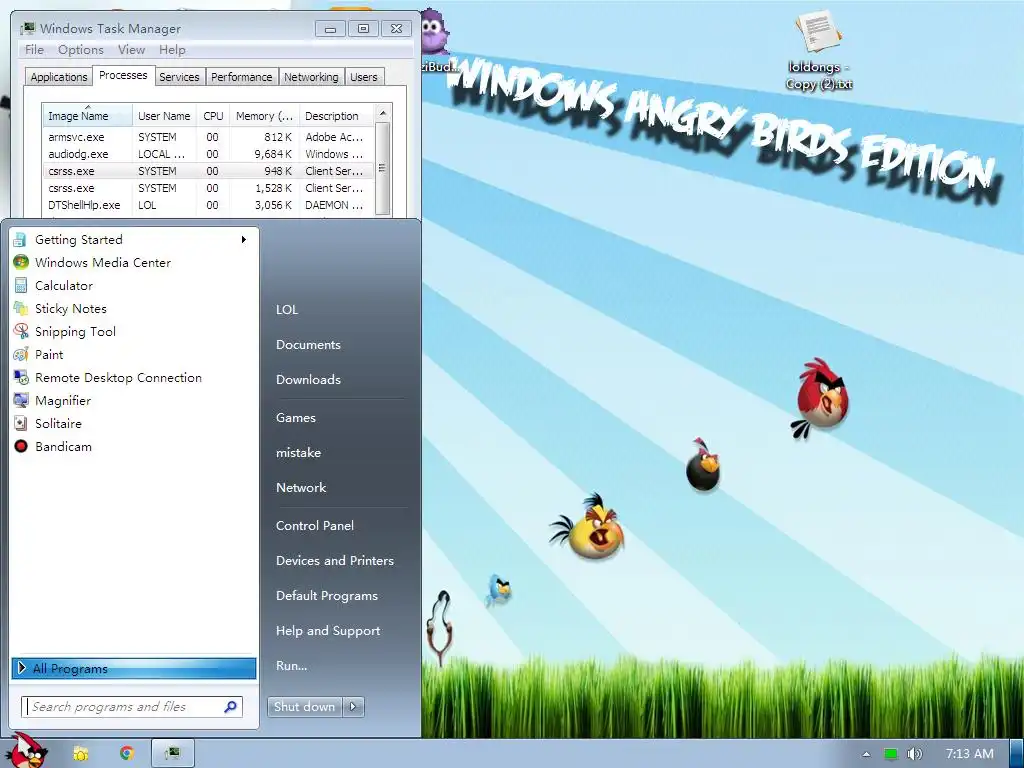Click the search magnifier icon
1024x768 pixels.
(231, 707)
